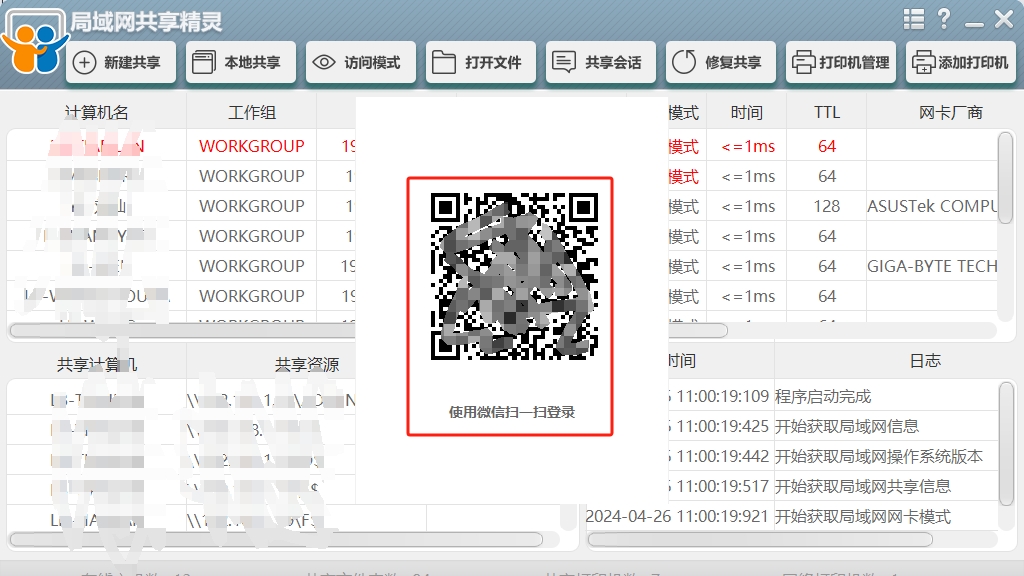Click the 共享资源 column header
The width and height of the screenshot is (1024, 576).
(307, 364)
